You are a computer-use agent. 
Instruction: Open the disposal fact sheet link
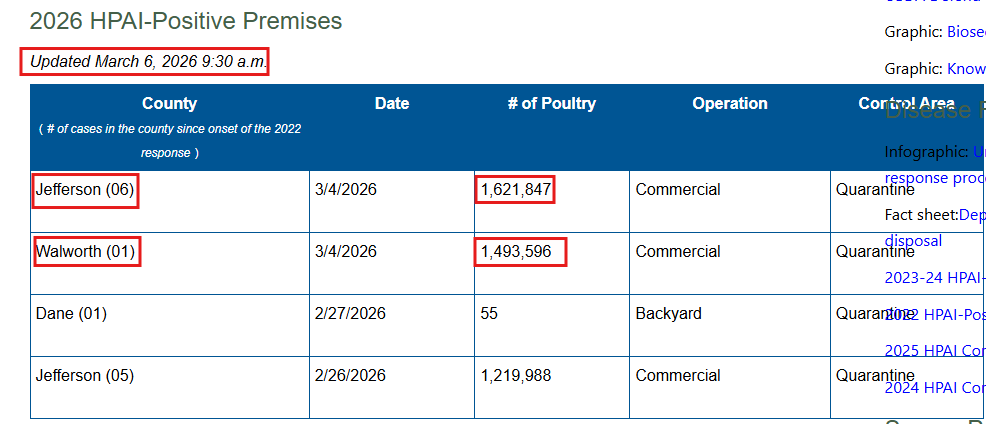click(x=913, y=241)
